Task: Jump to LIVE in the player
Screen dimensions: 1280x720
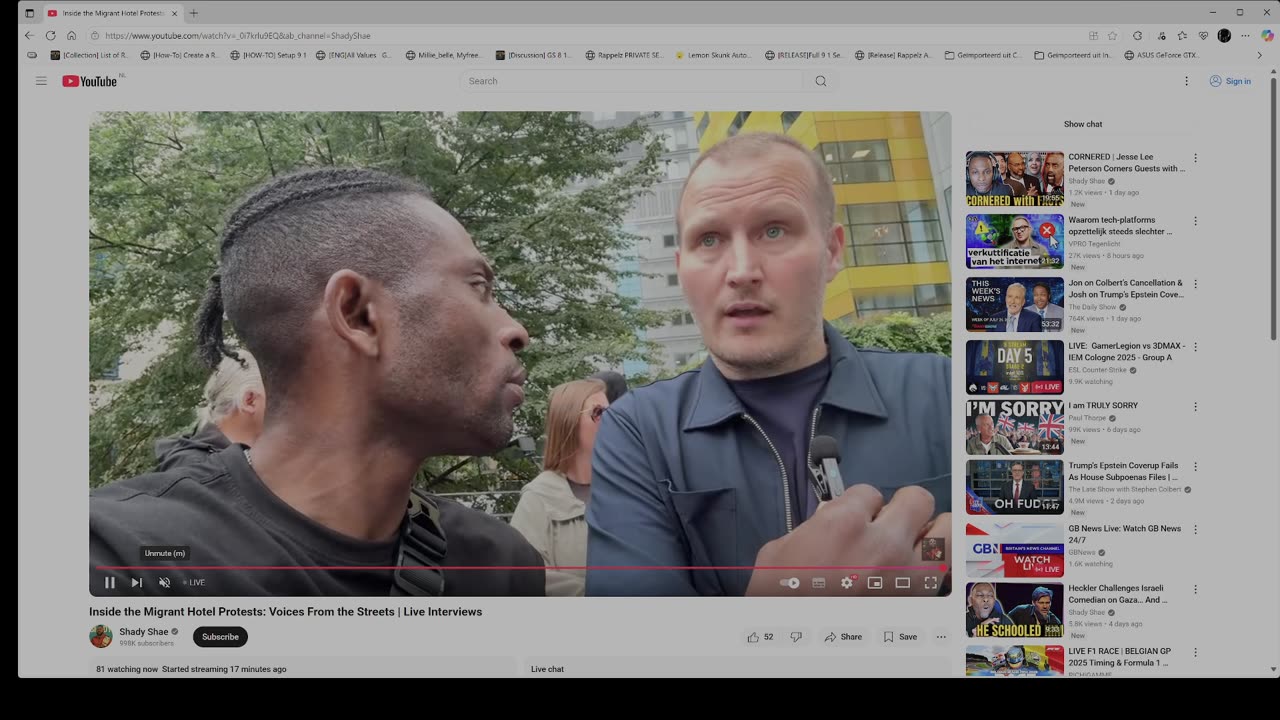Action: pos(194,583)
